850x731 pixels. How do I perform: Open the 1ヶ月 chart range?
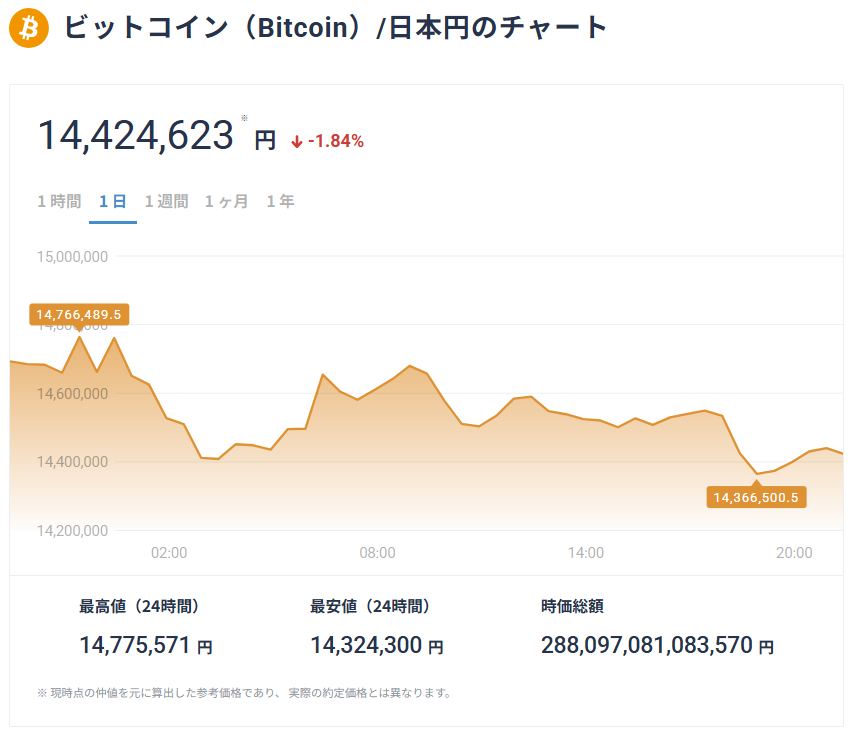[x=227, y=201]
